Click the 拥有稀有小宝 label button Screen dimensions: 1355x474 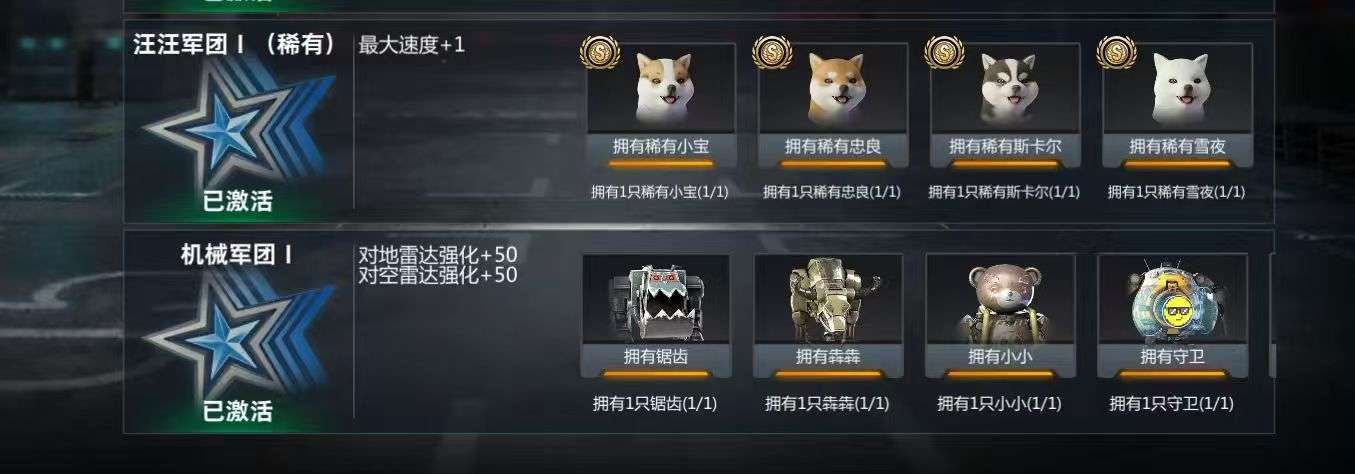tap(662, 147)
